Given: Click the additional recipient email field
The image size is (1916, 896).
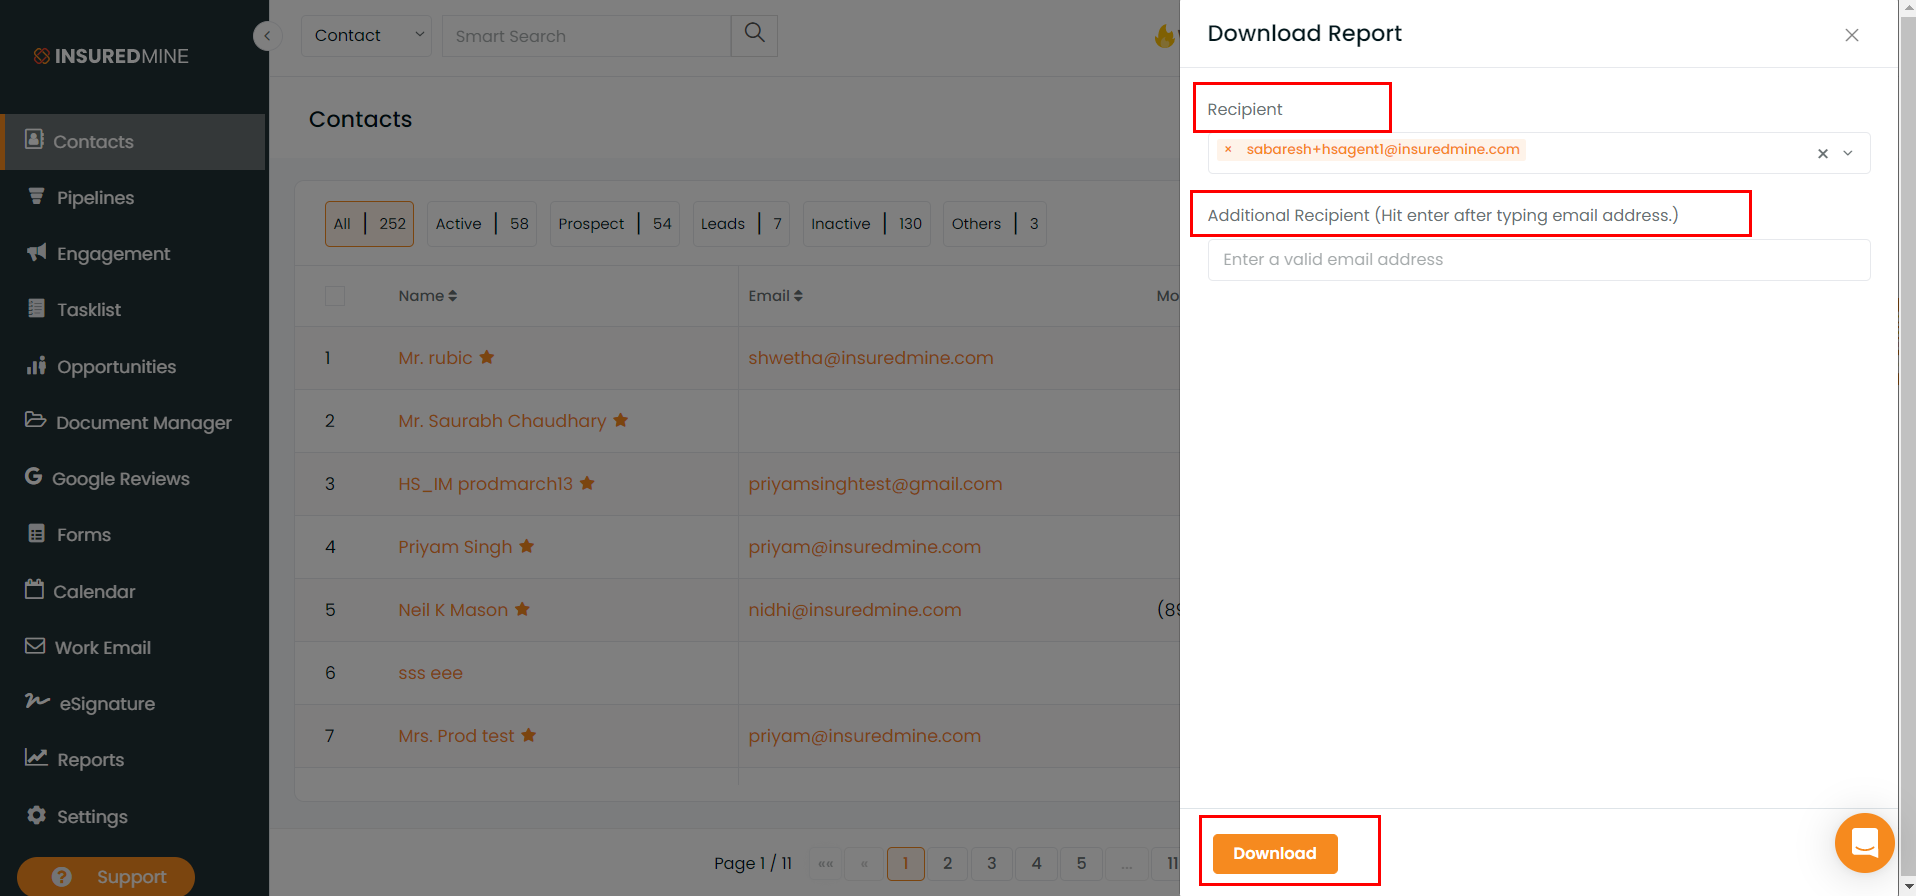Looking at the screenshot, I should (1539, 259).
